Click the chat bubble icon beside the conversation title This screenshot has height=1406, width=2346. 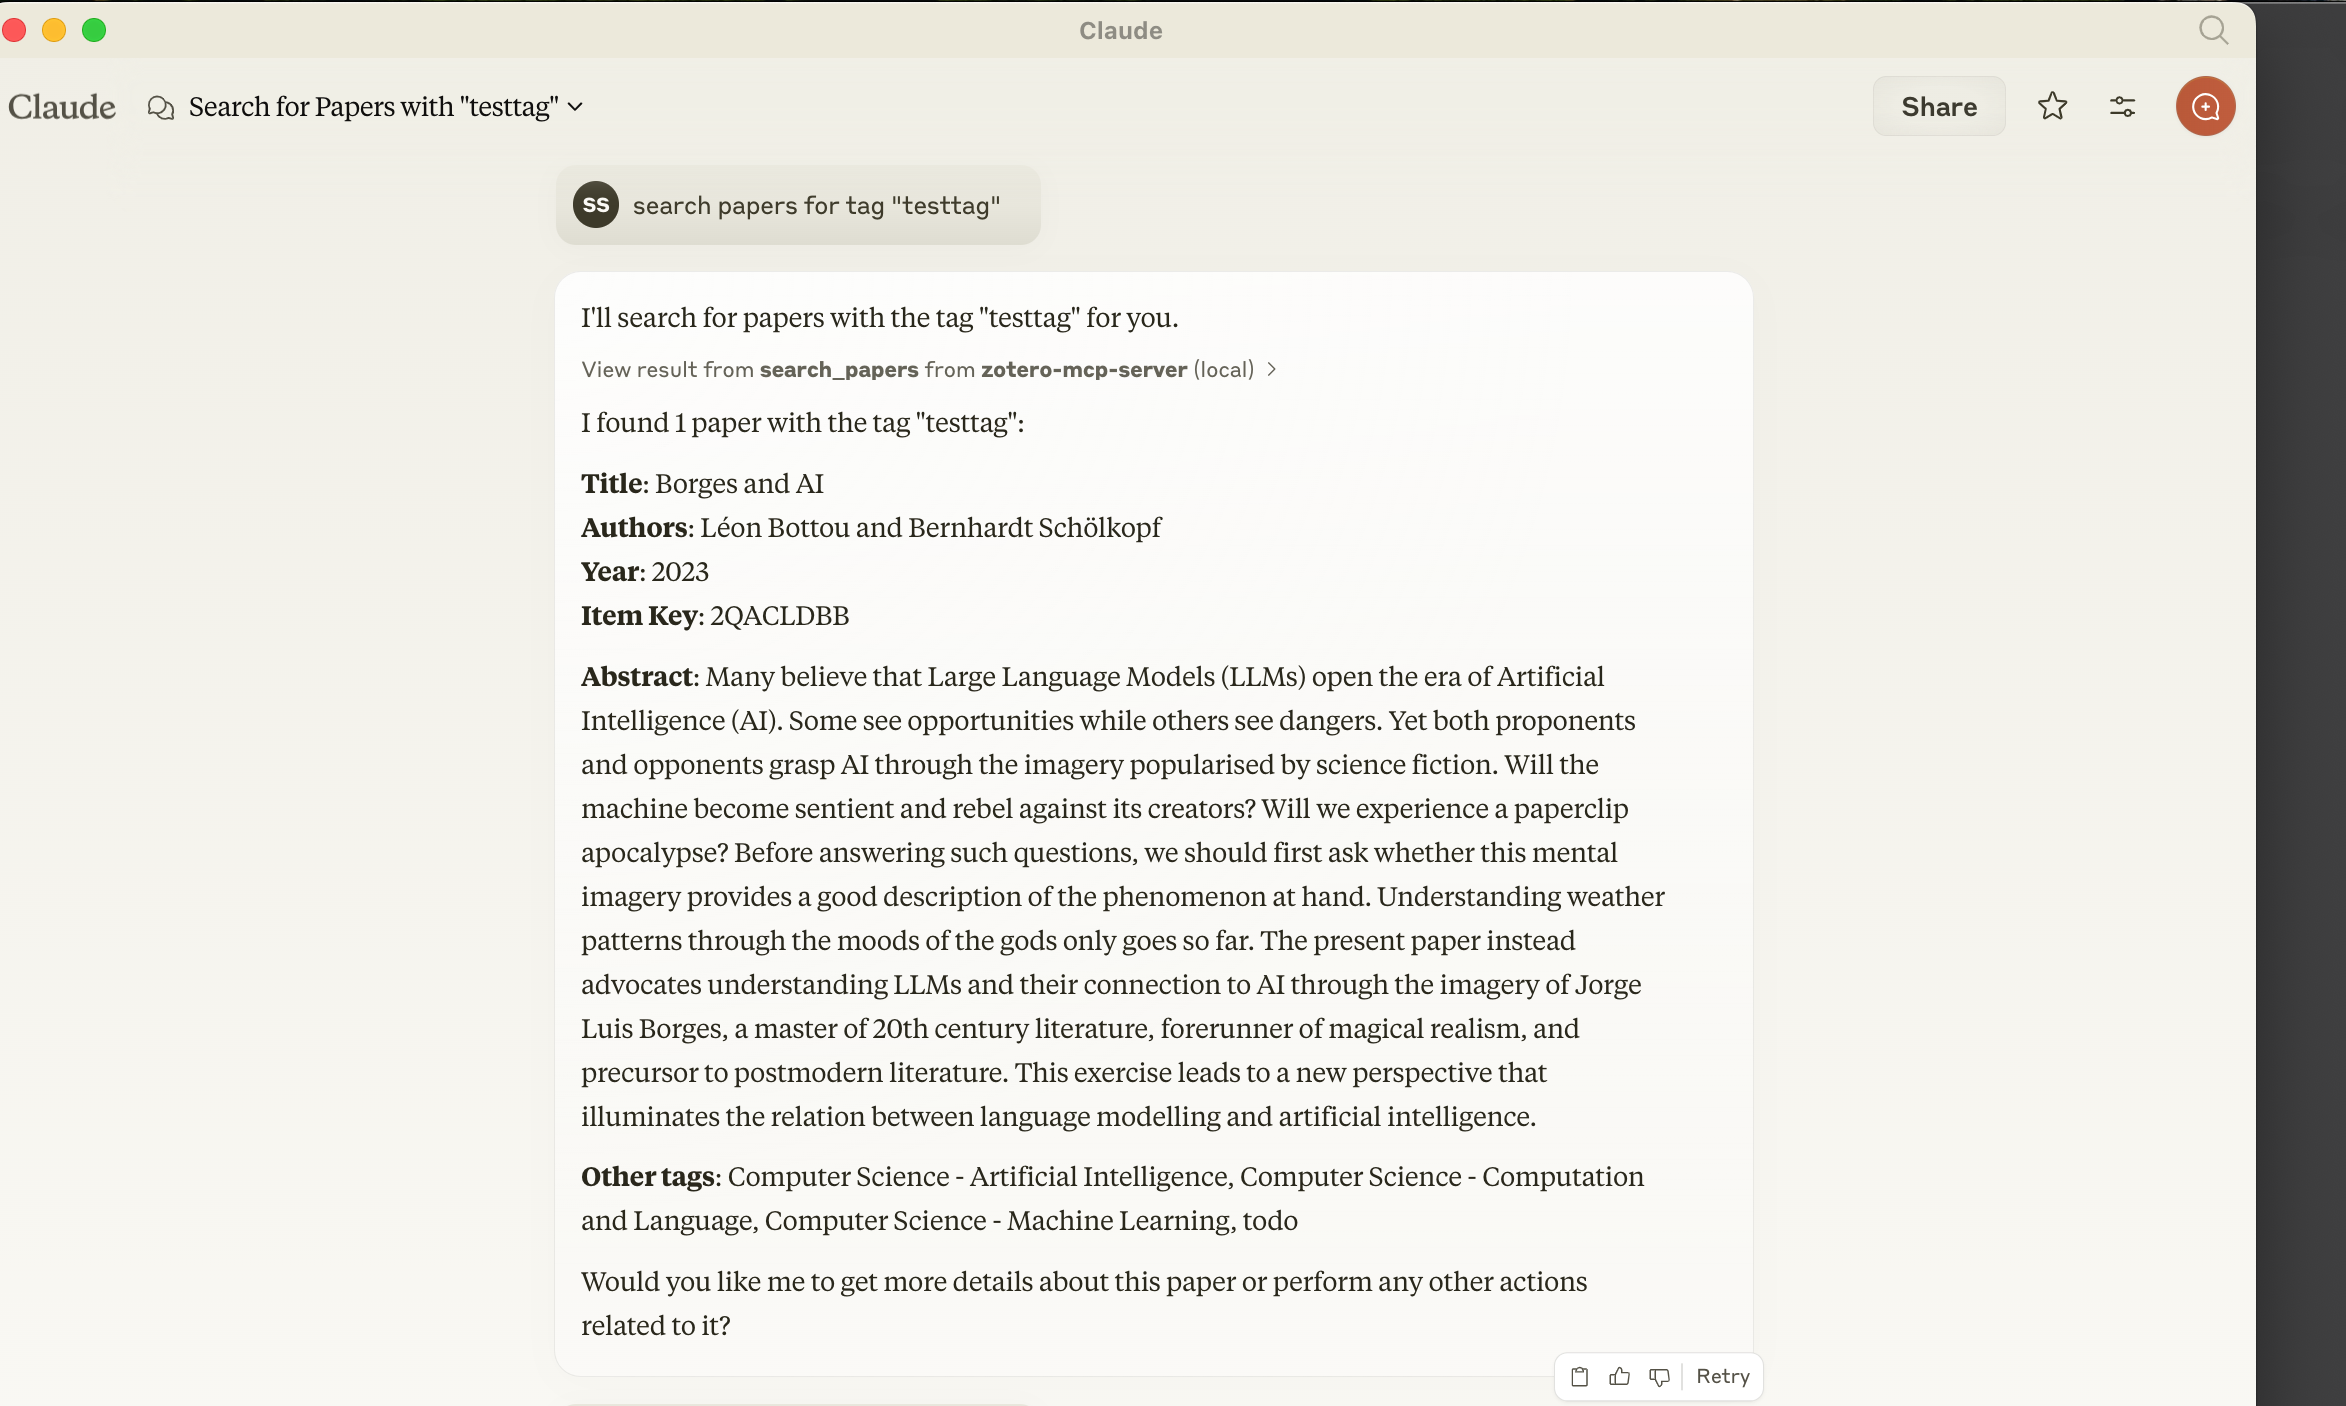click(161, 107)
